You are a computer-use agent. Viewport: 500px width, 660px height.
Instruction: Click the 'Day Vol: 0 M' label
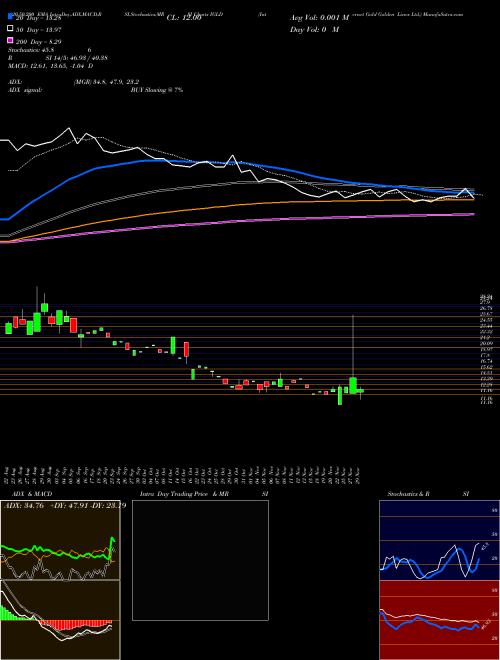(314, 29)
